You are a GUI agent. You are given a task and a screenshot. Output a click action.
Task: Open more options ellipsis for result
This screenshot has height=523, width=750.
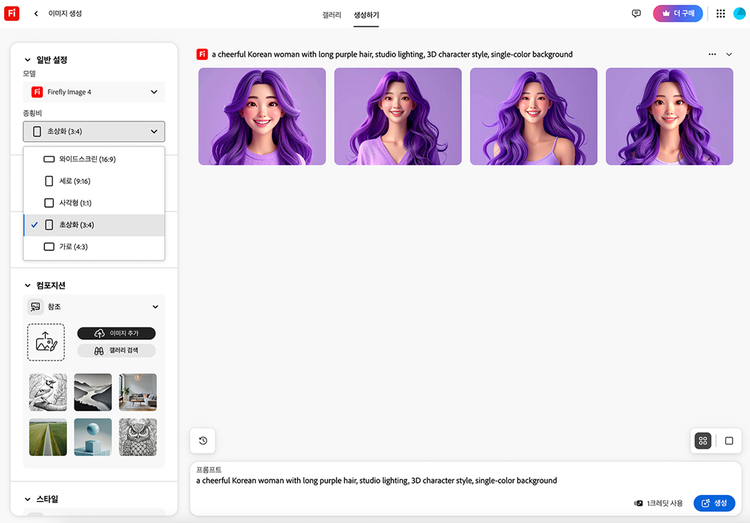(712, 54)
